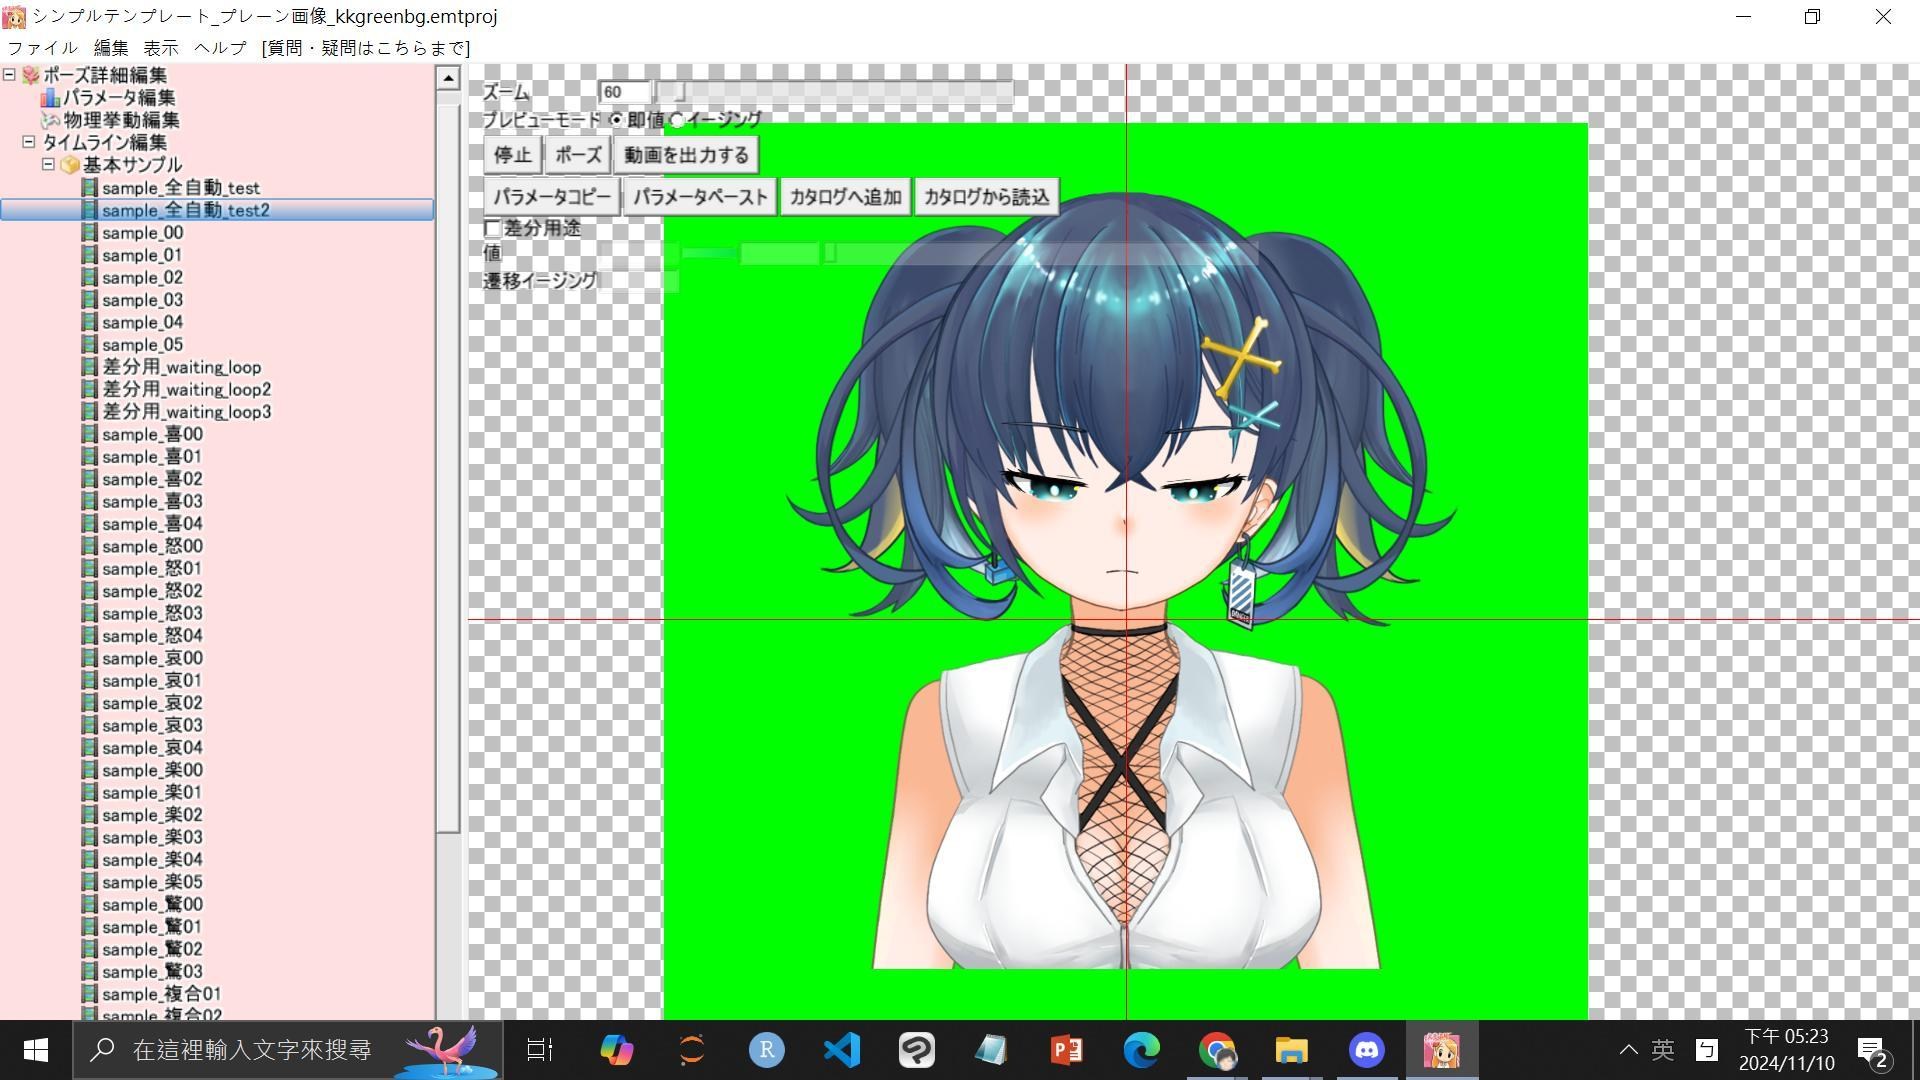This screenshot has height=1080, width=1920.
Task: Click the カタログから読込 button
Action: coord(986,197)
